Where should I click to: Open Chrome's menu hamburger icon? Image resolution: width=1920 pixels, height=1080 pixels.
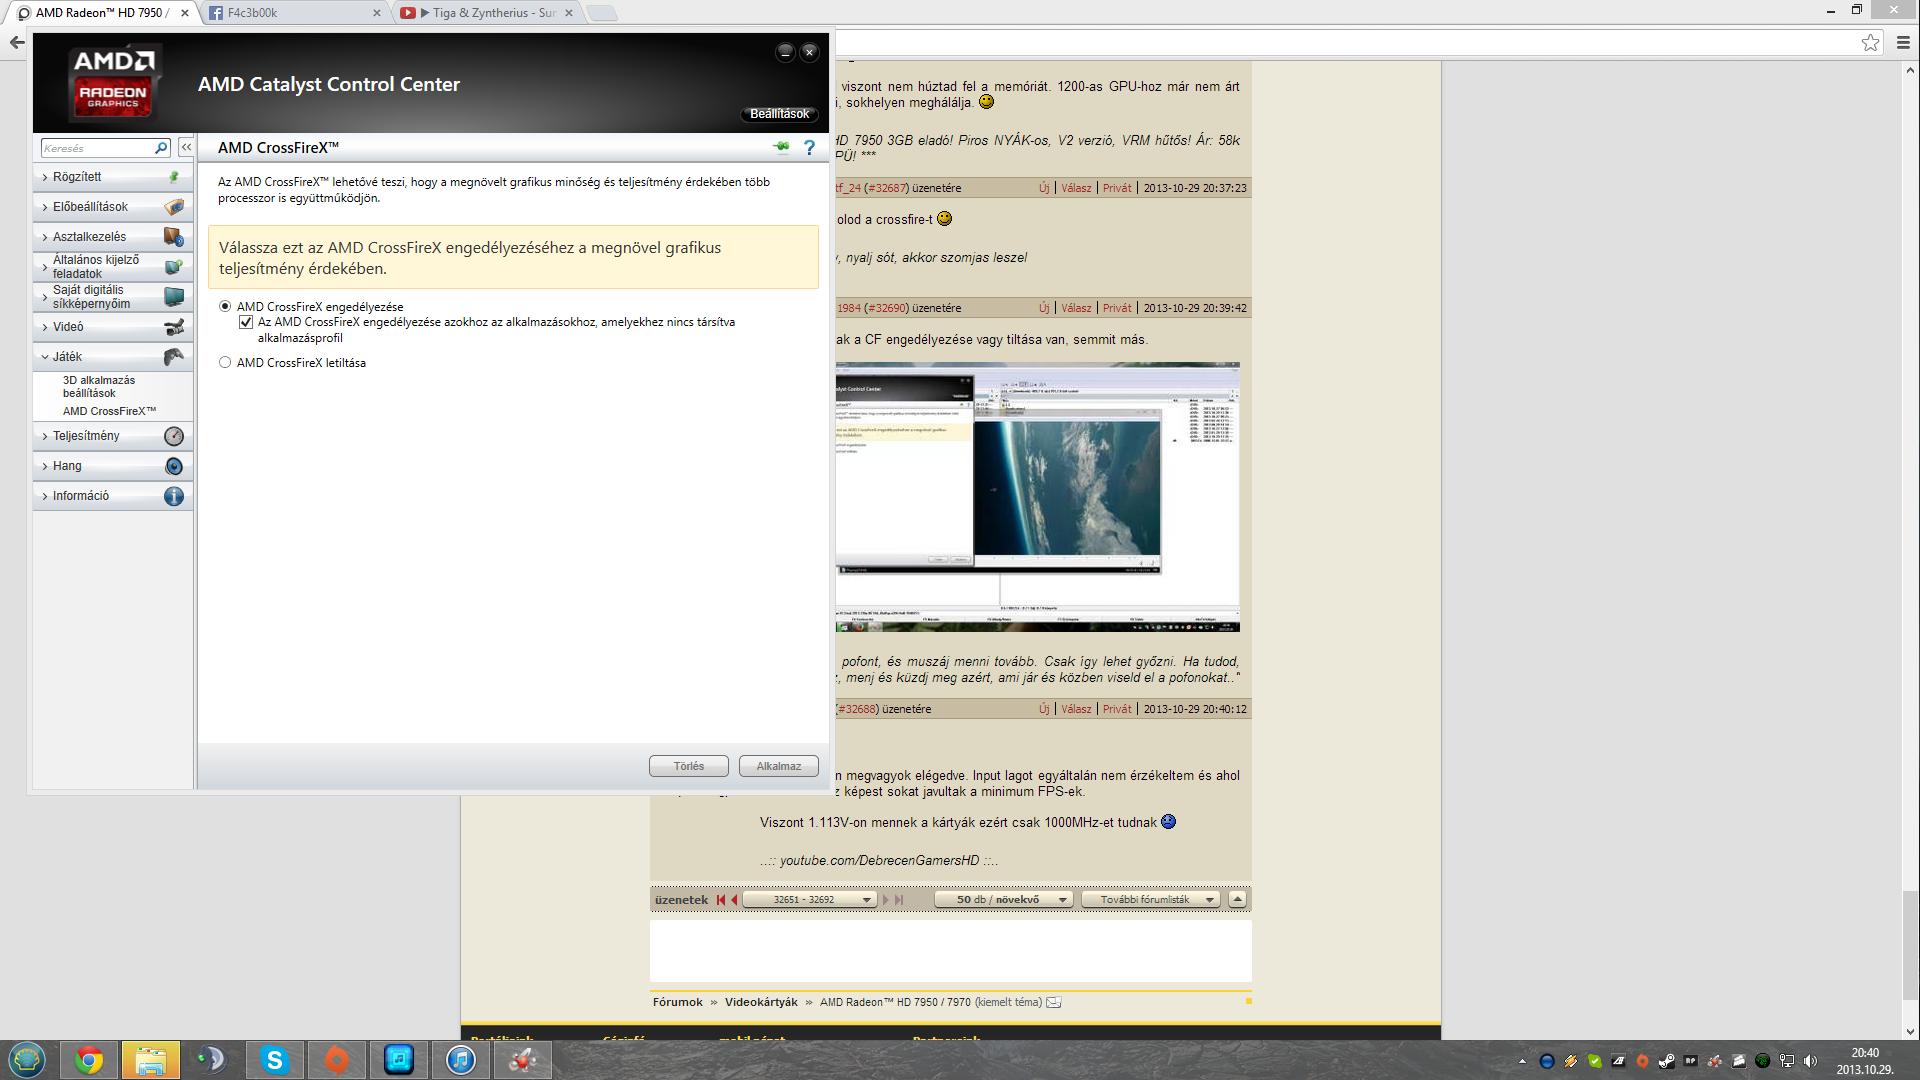(1903, 42)
